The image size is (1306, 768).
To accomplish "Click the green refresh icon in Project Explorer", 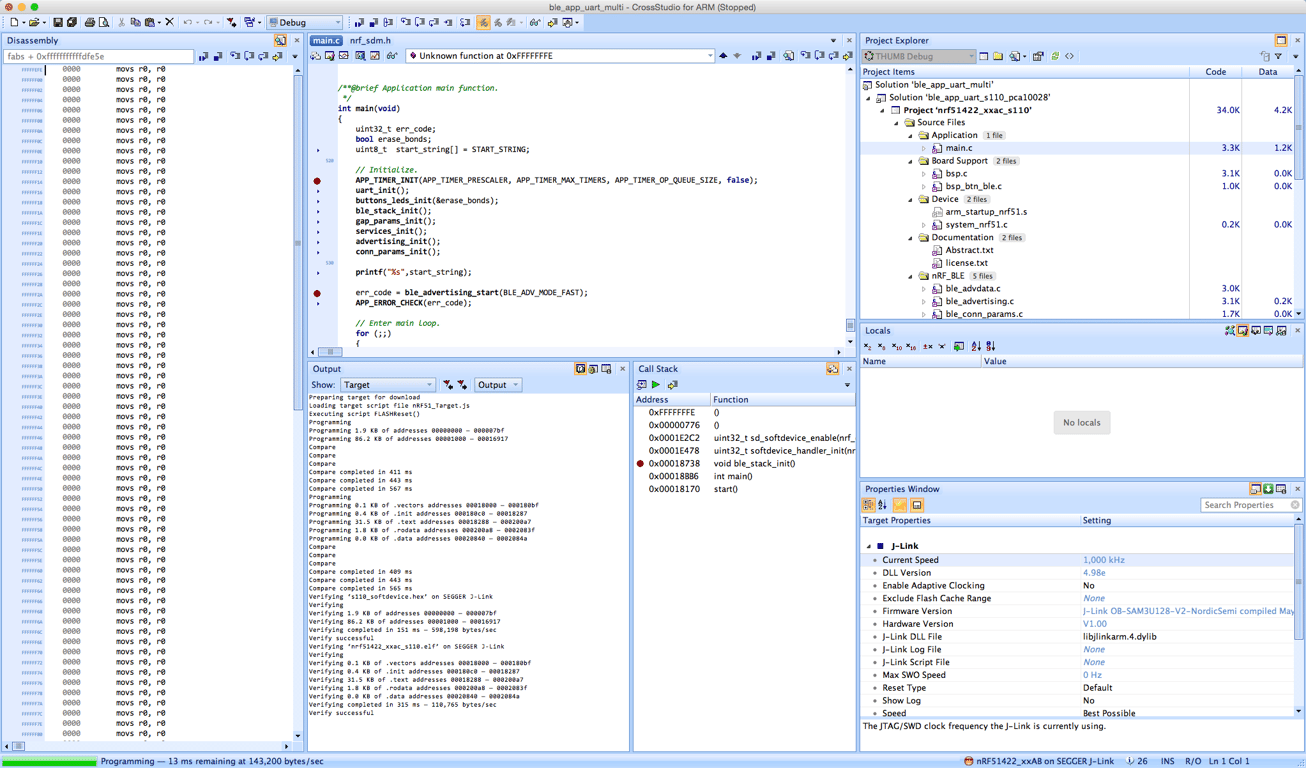I will [1055, 56].
